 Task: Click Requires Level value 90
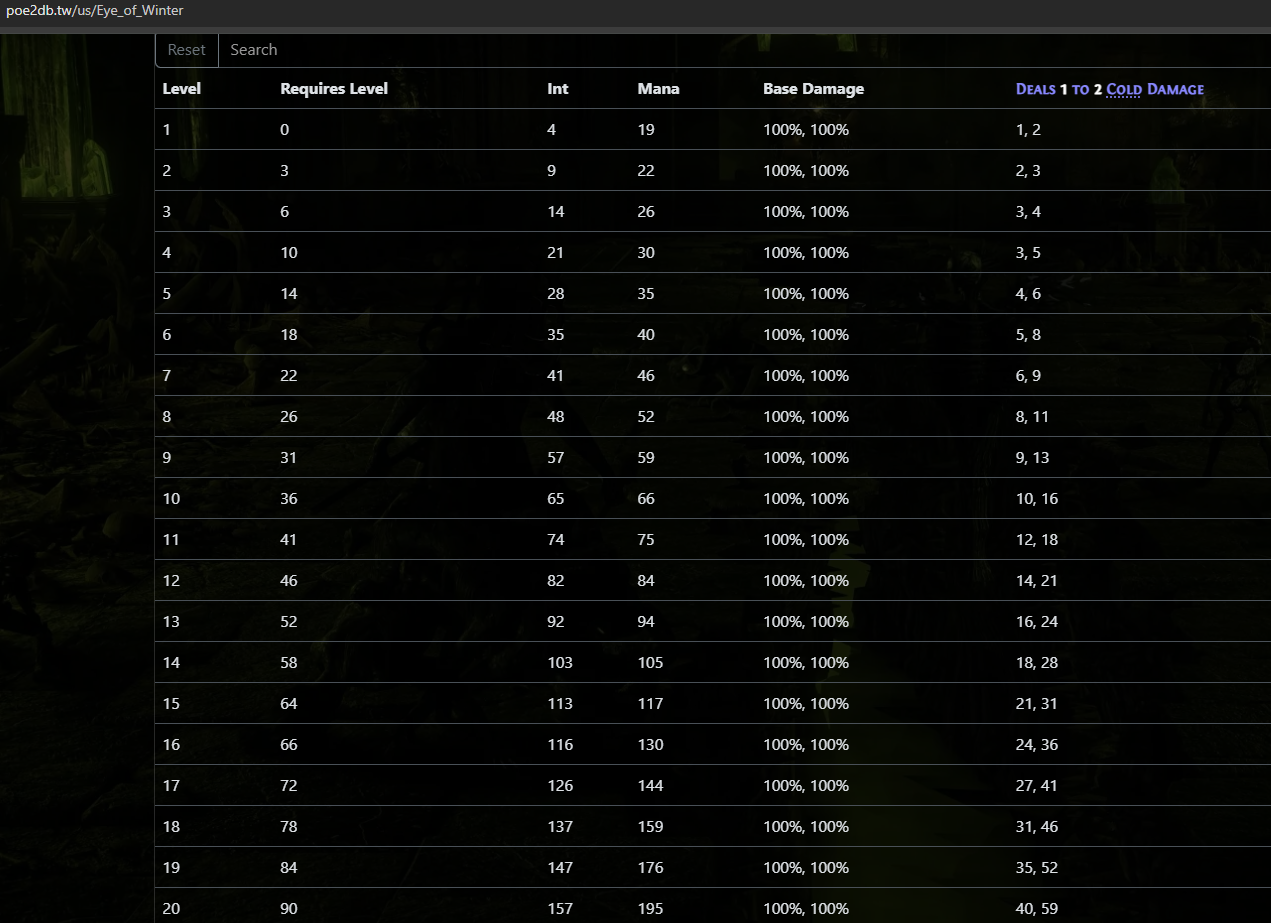tap(289, 909)
